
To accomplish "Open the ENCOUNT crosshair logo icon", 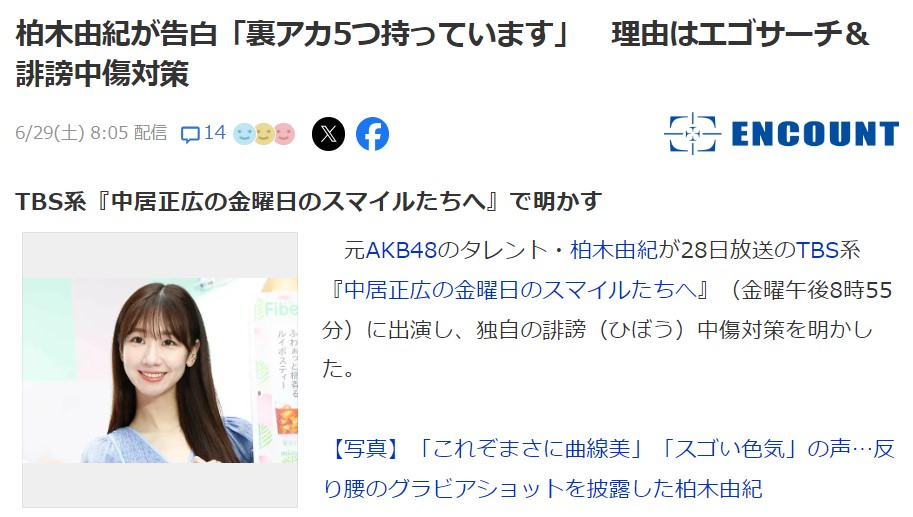I will 692,133.
